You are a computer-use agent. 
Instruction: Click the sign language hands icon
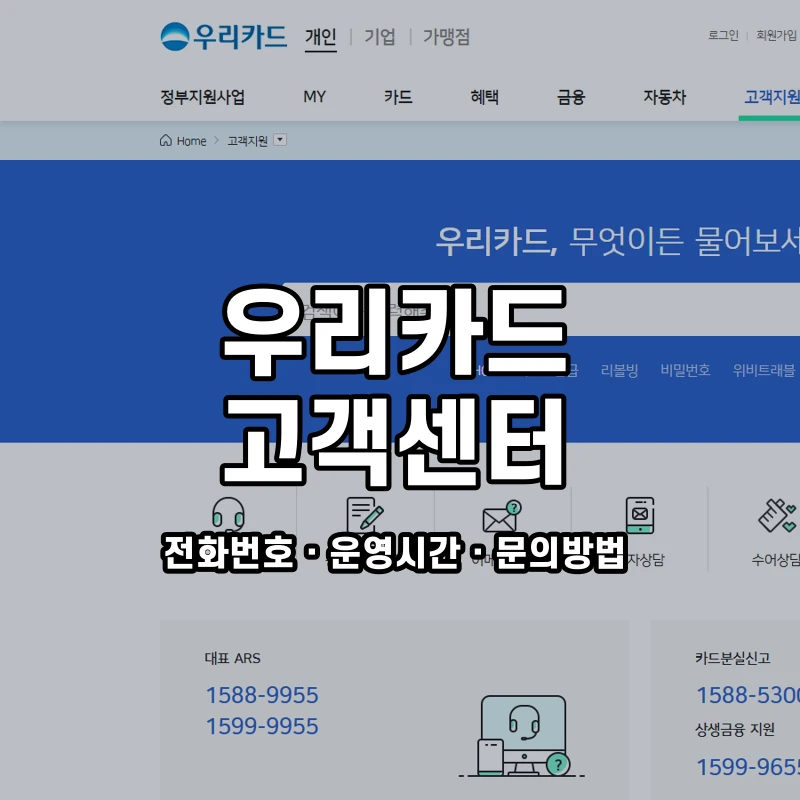pos(777,516)
